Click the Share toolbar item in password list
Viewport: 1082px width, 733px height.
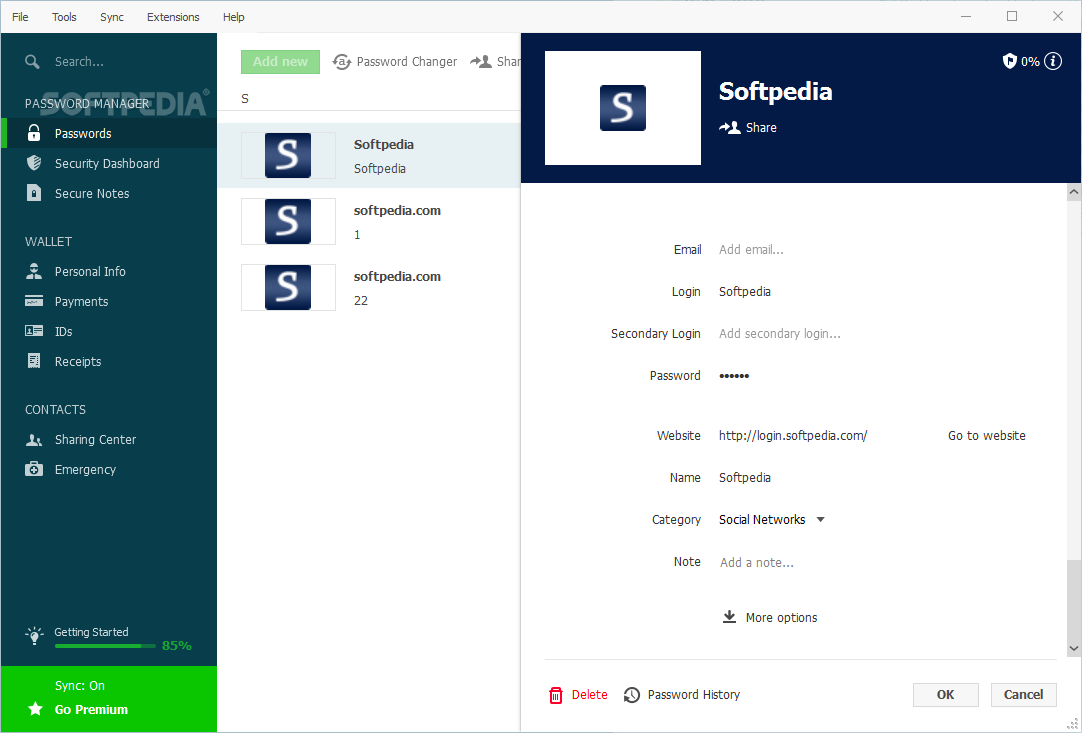(x=495, y=61)
